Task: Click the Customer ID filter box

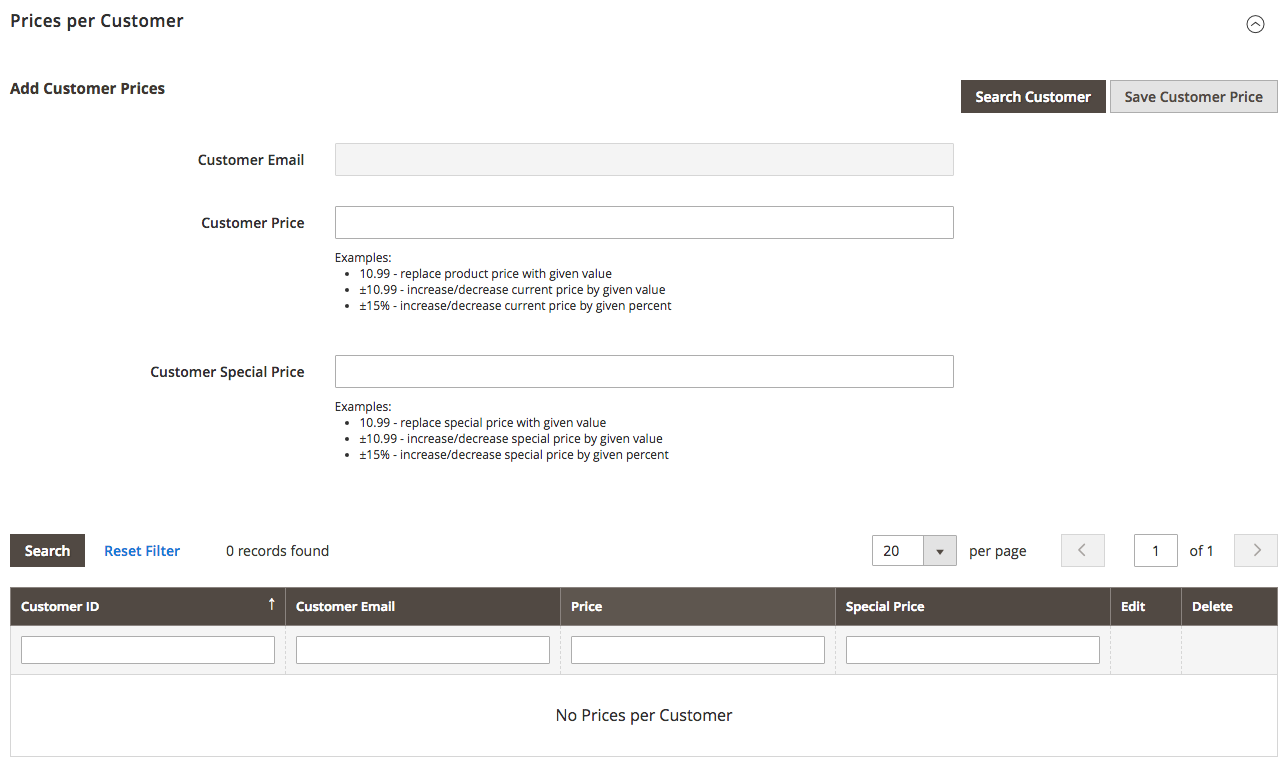Action: point(148,650)
